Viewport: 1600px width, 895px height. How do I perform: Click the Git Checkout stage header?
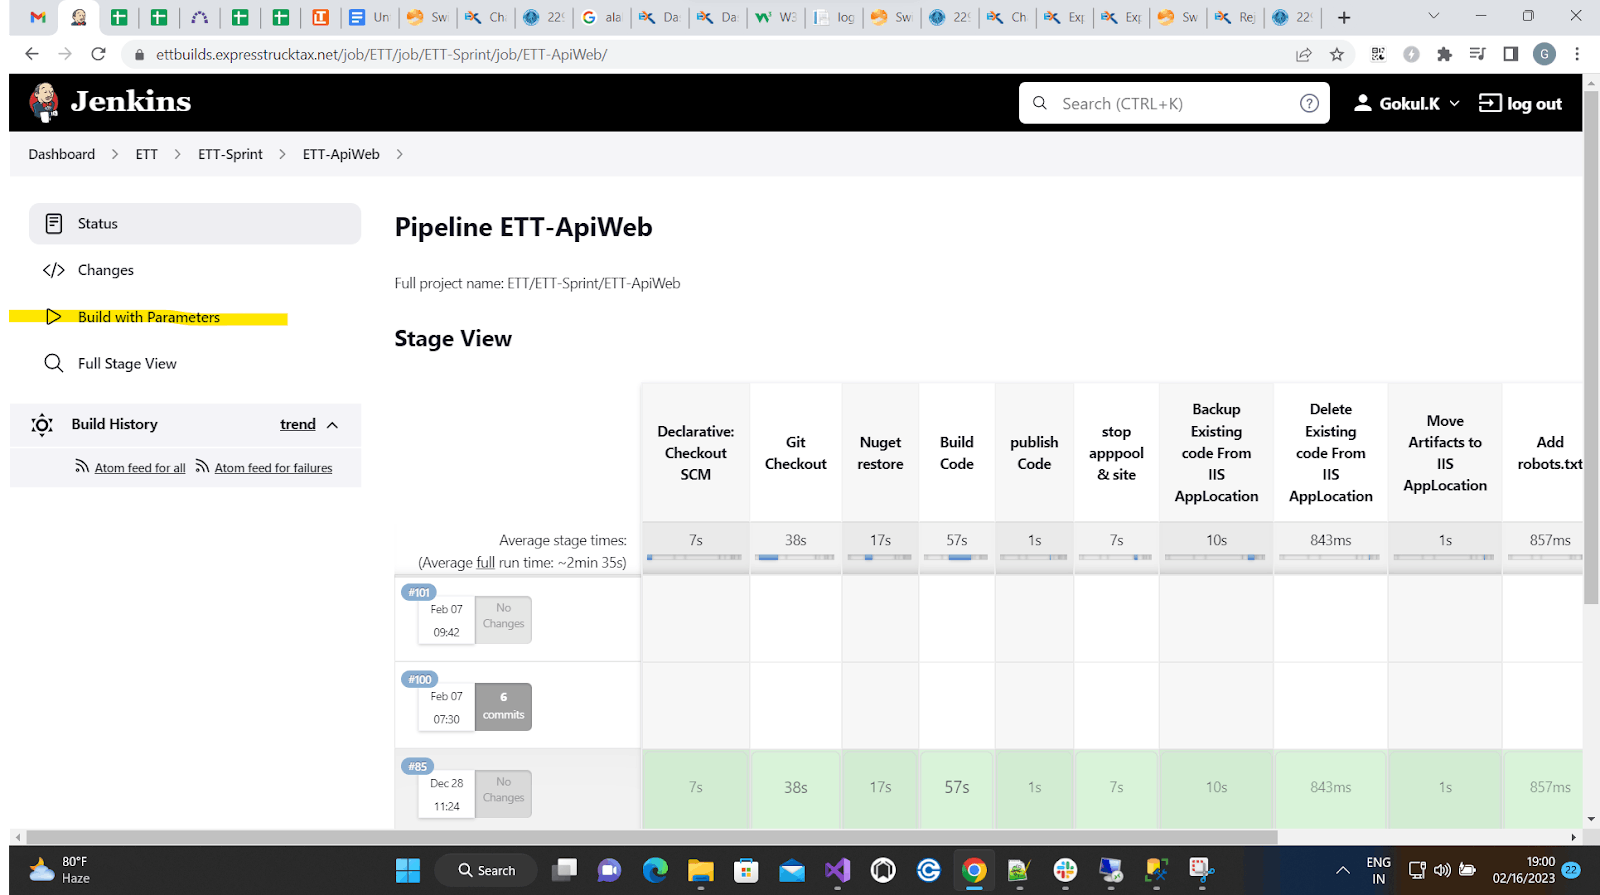click(796, 453)
